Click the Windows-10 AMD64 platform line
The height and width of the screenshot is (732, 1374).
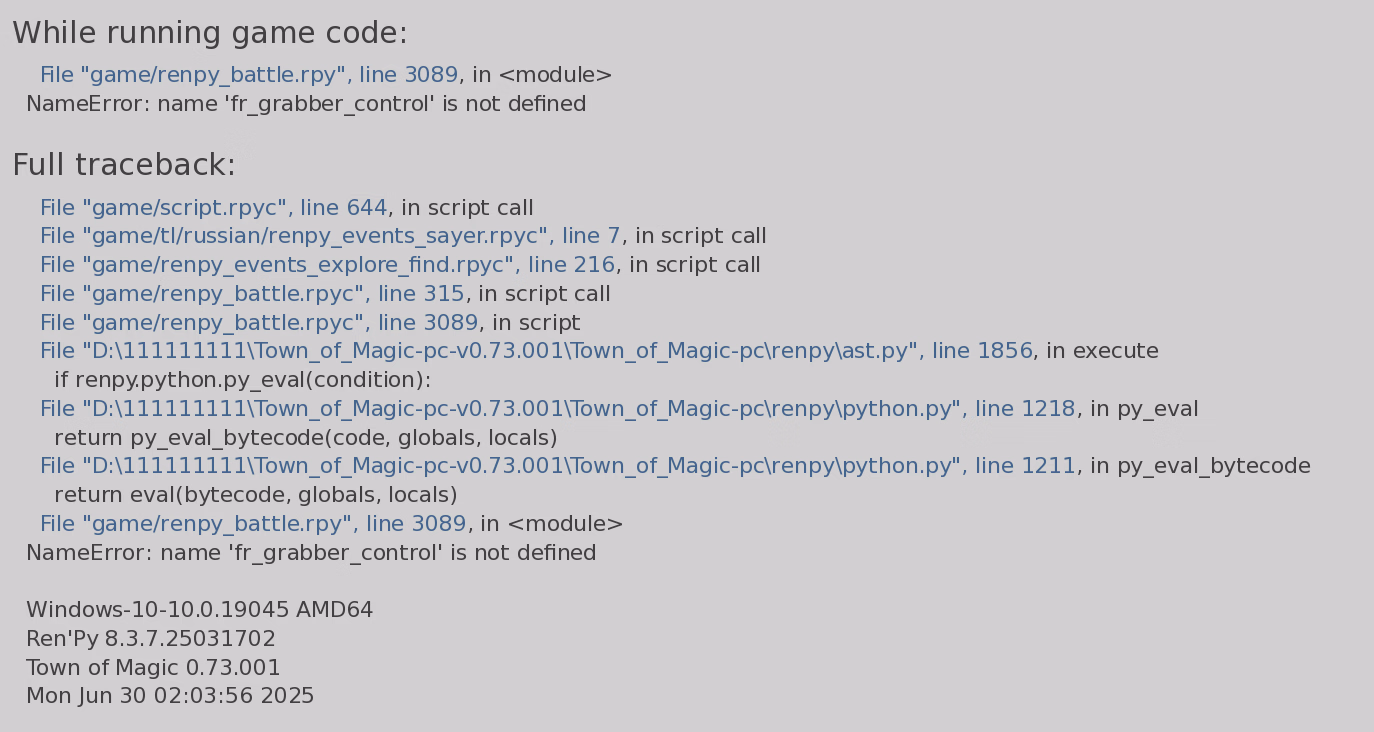click(x=199, y=610)
